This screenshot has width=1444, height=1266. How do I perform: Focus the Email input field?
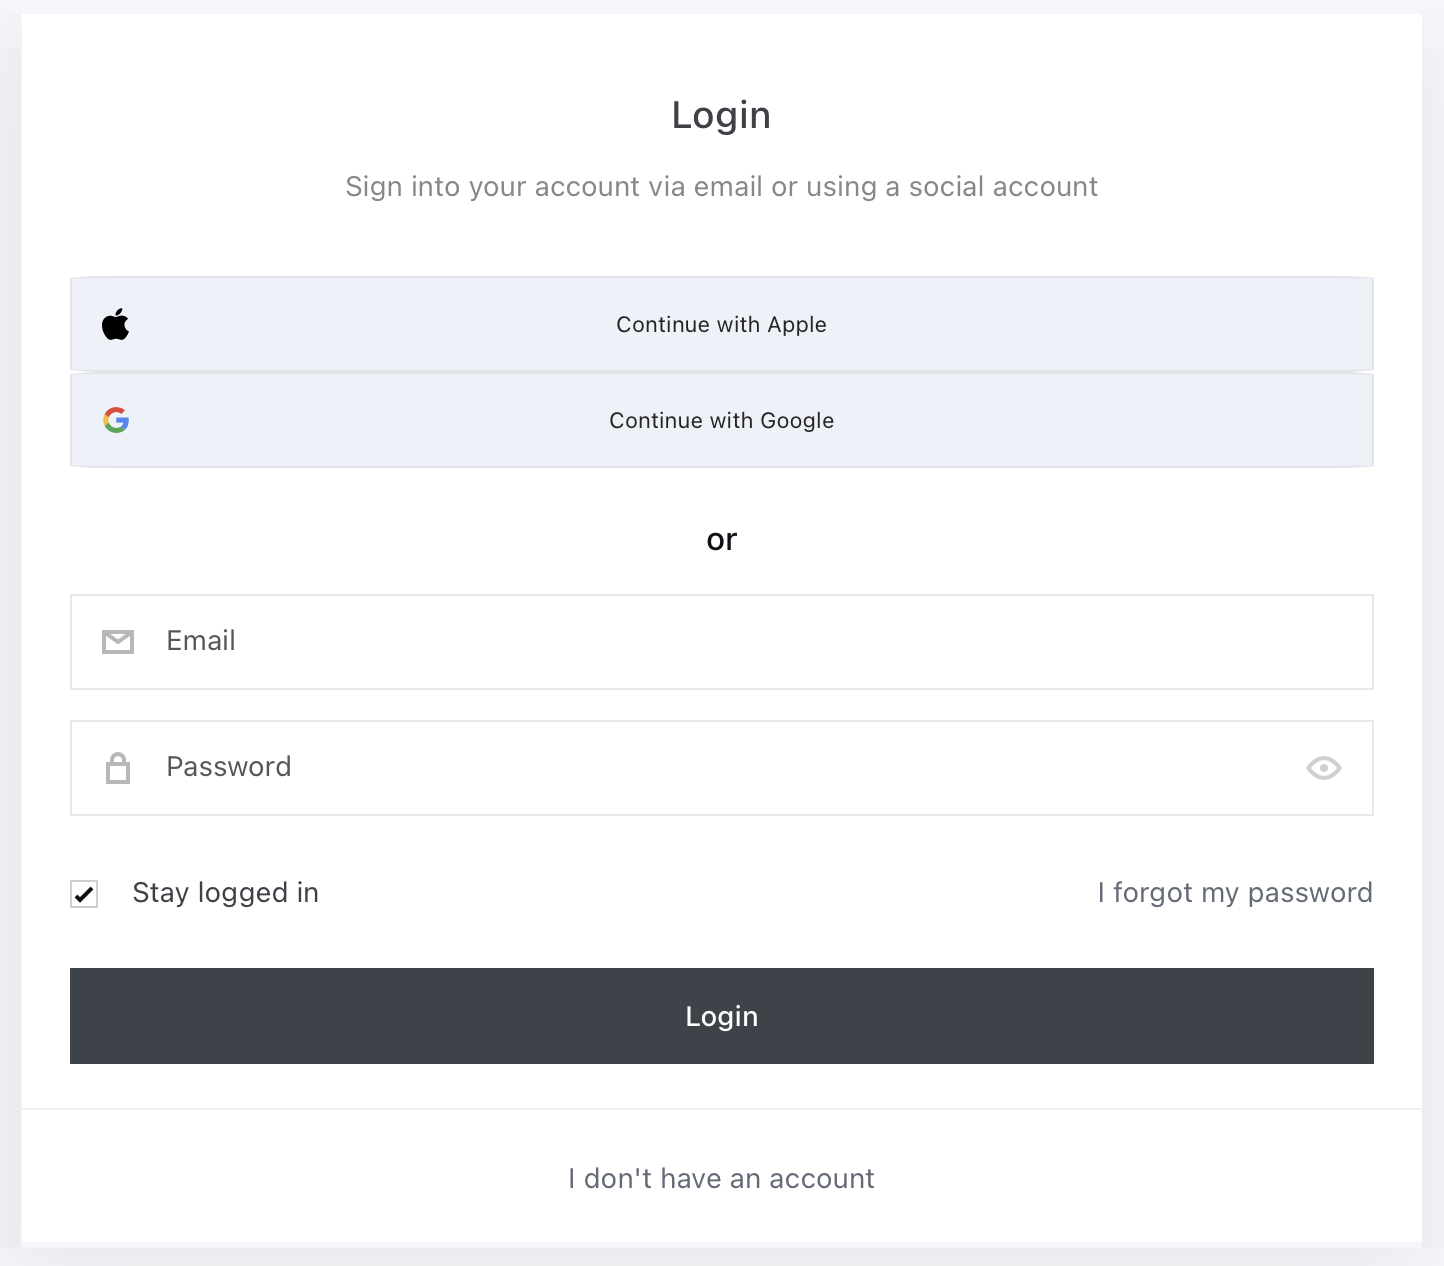[x=722, y=642]
